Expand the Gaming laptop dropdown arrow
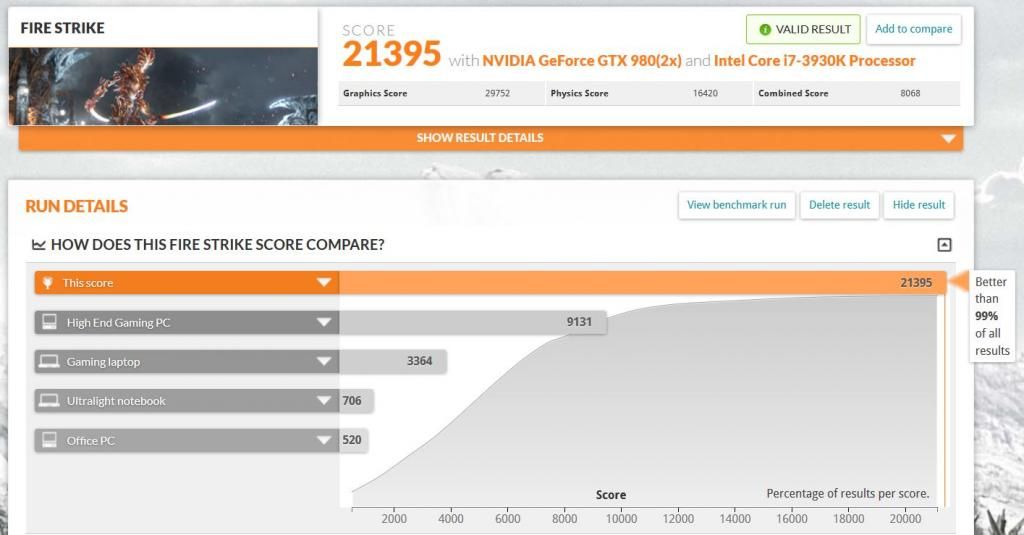Image resolution: width=1024 pixels, height=535 pixels. tap(324, 361)
